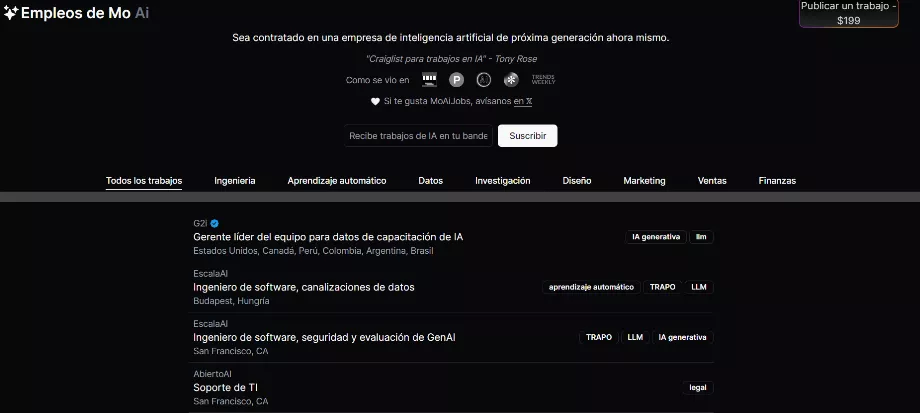Click 'IA generativa' tag on GenAI security job

click(683, 337)
